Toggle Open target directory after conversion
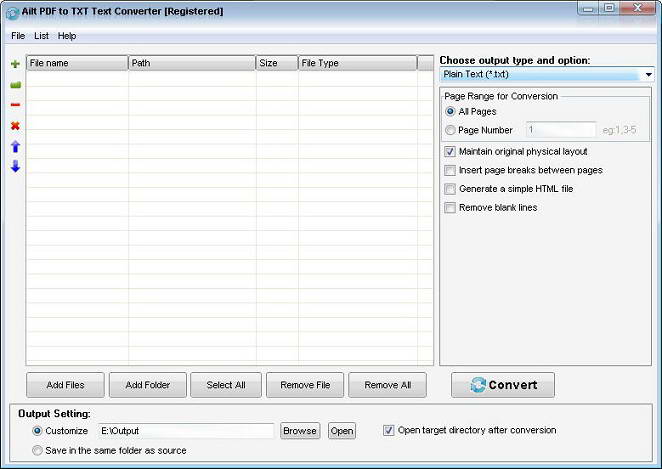This screenshot has width=662, height=469. pos(388,430)
